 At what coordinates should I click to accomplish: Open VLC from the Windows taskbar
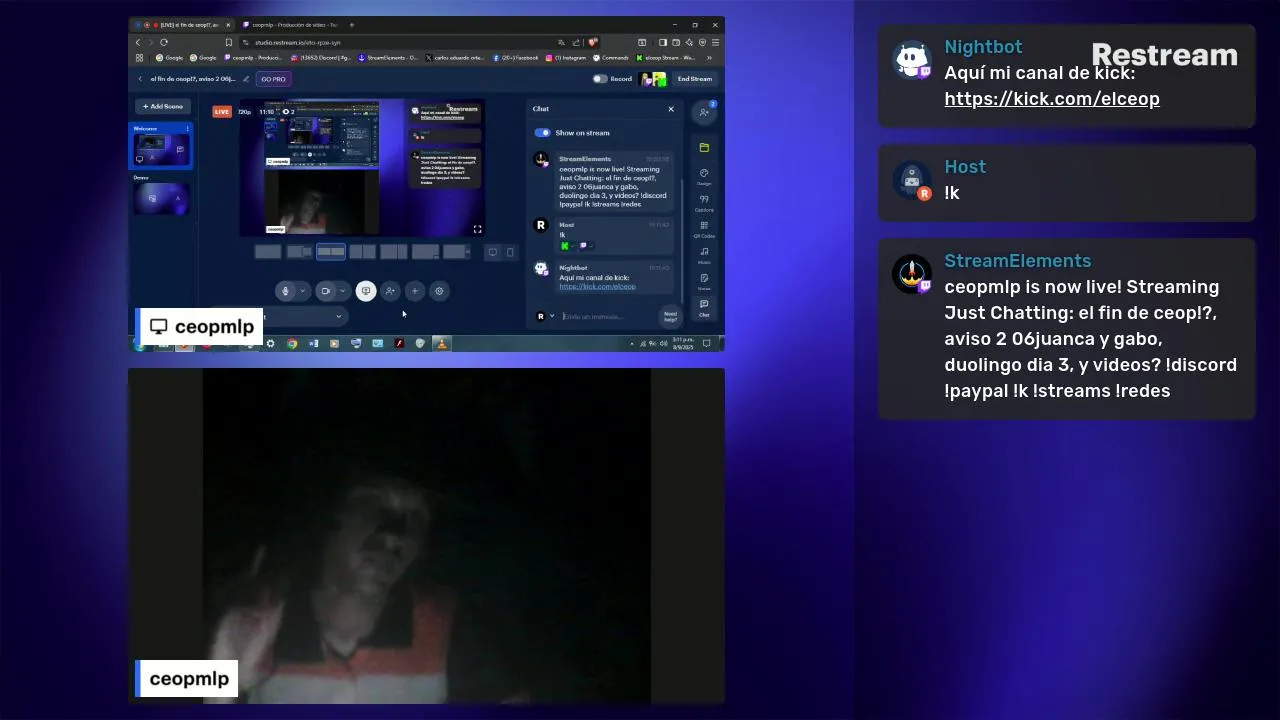pos(442,343)
